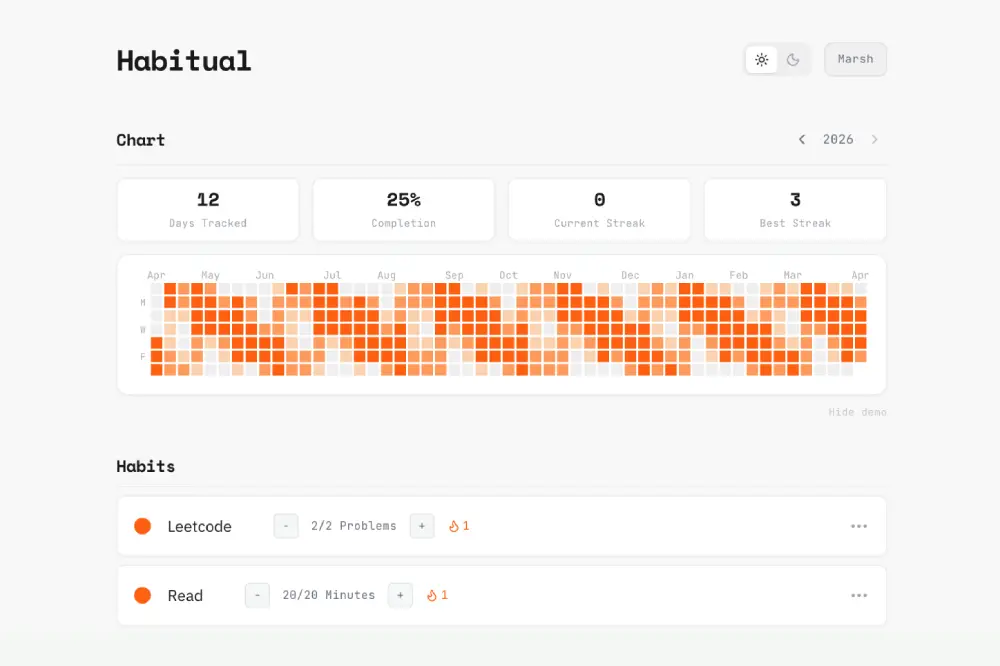Screen dimensions: 1000x666
Task: Toggle Leetcode habit completion circle
Action: 143,526
